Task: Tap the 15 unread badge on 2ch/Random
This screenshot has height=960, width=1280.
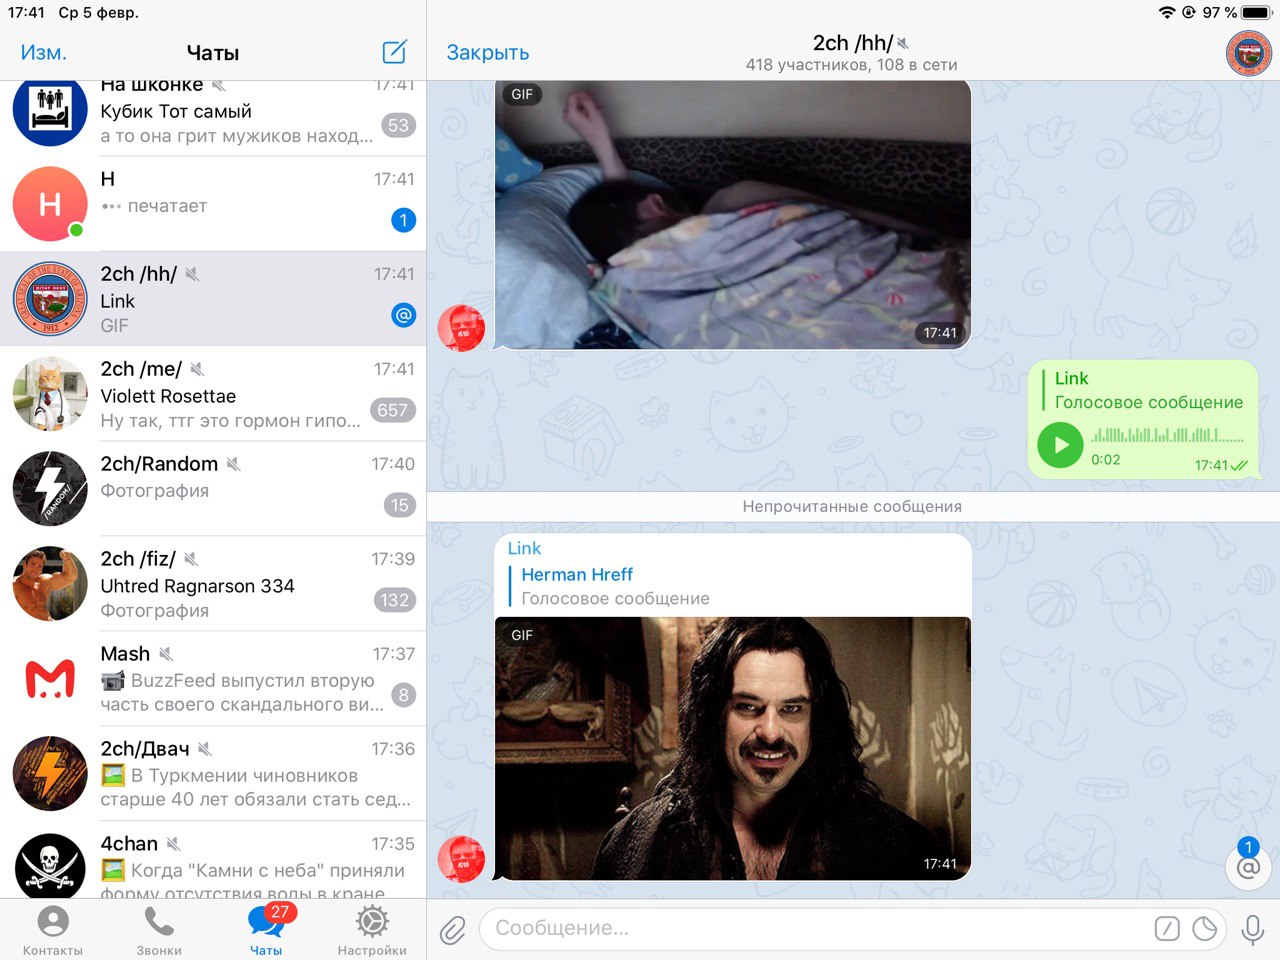Action: tap(400, 505)
